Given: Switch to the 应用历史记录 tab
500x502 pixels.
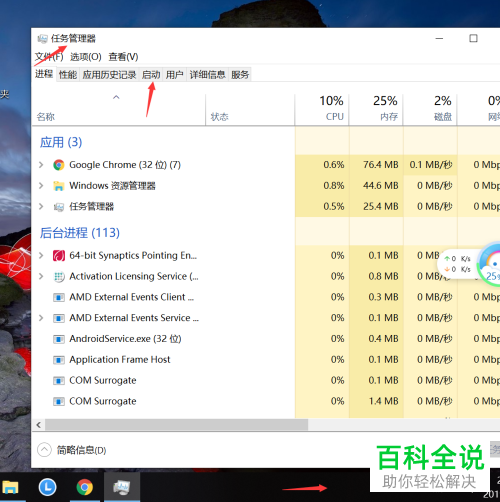Looking at the screenshot, I should 109,75.
